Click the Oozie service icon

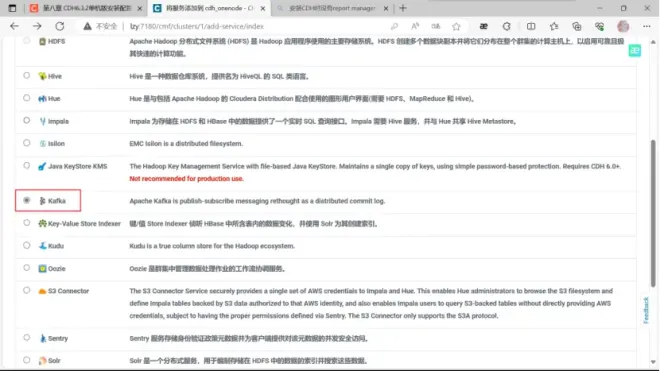43,269
